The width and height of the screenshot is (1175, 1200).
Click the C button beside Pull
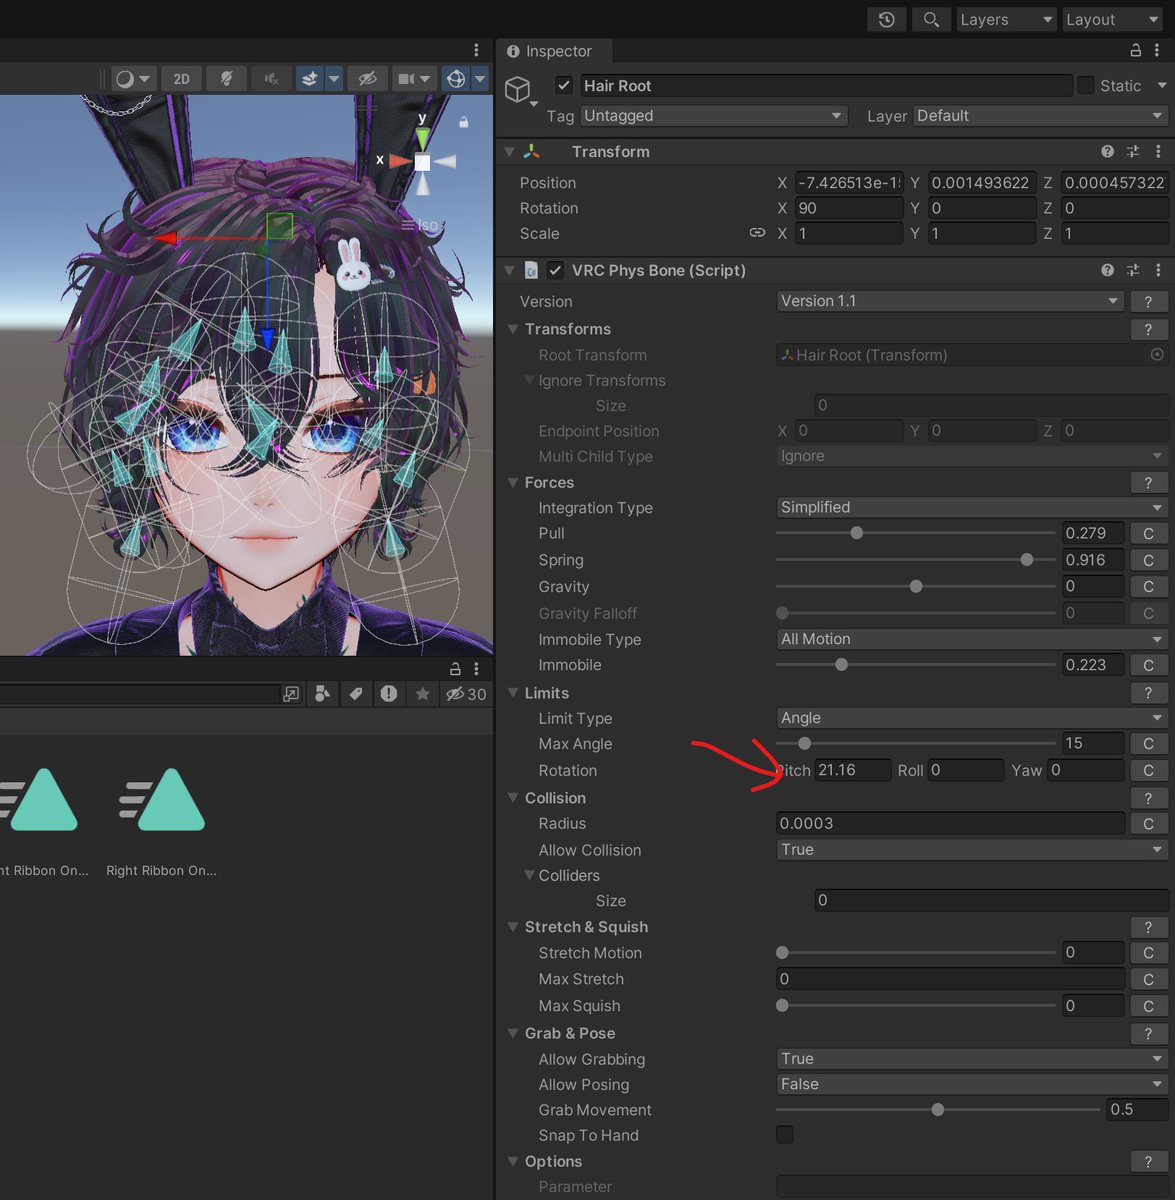coord(1149,534)
